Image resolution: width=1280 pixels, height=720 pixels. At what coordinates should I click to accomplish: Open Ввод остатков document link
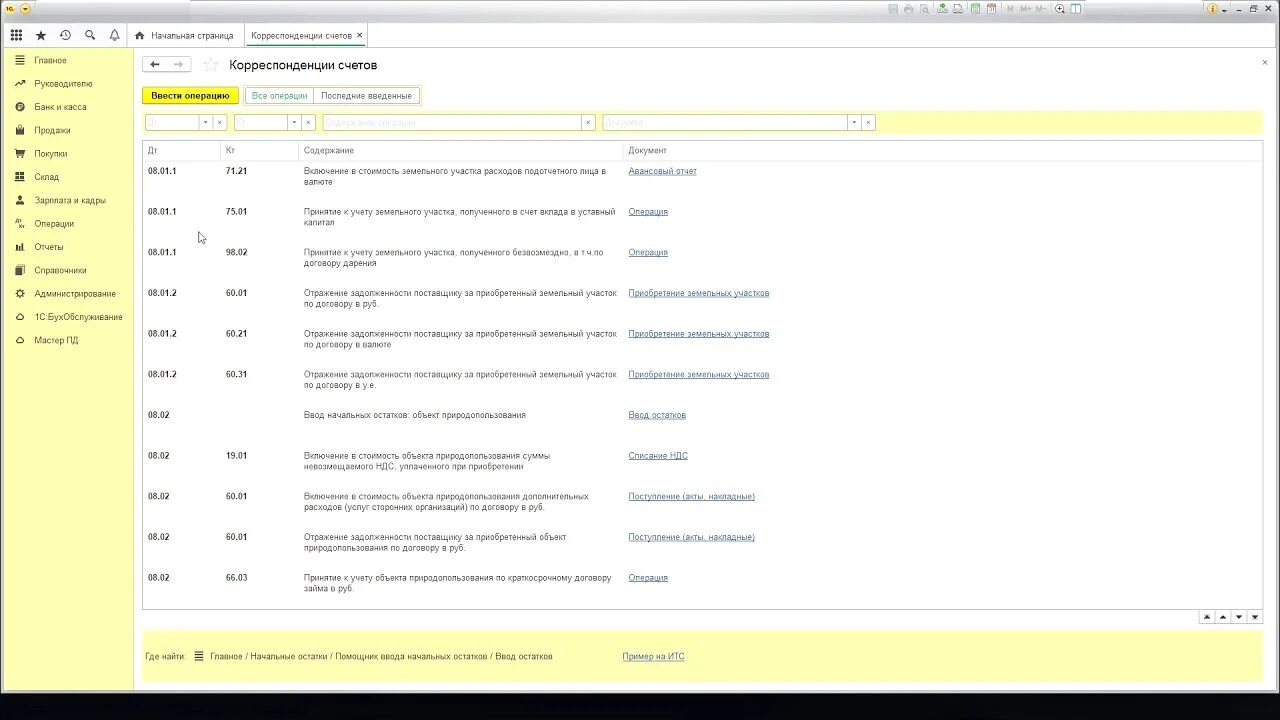point(657,415)
